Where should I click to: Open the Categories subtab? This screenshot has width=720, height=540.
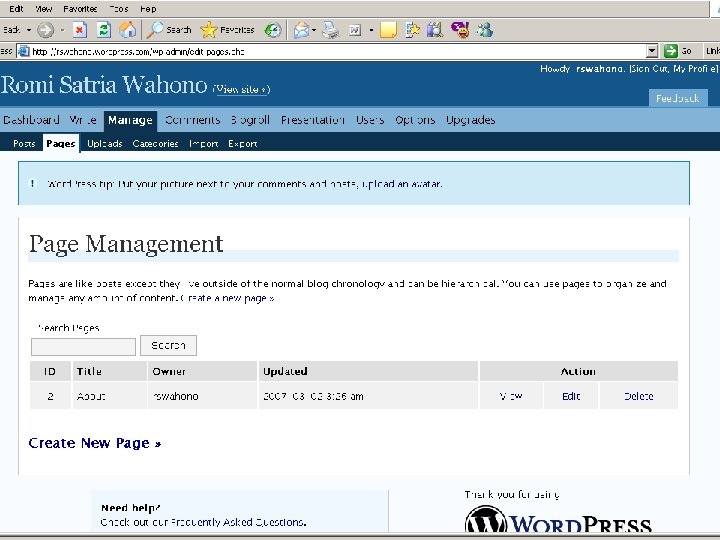pyautogui.click(x=155, y=144)
